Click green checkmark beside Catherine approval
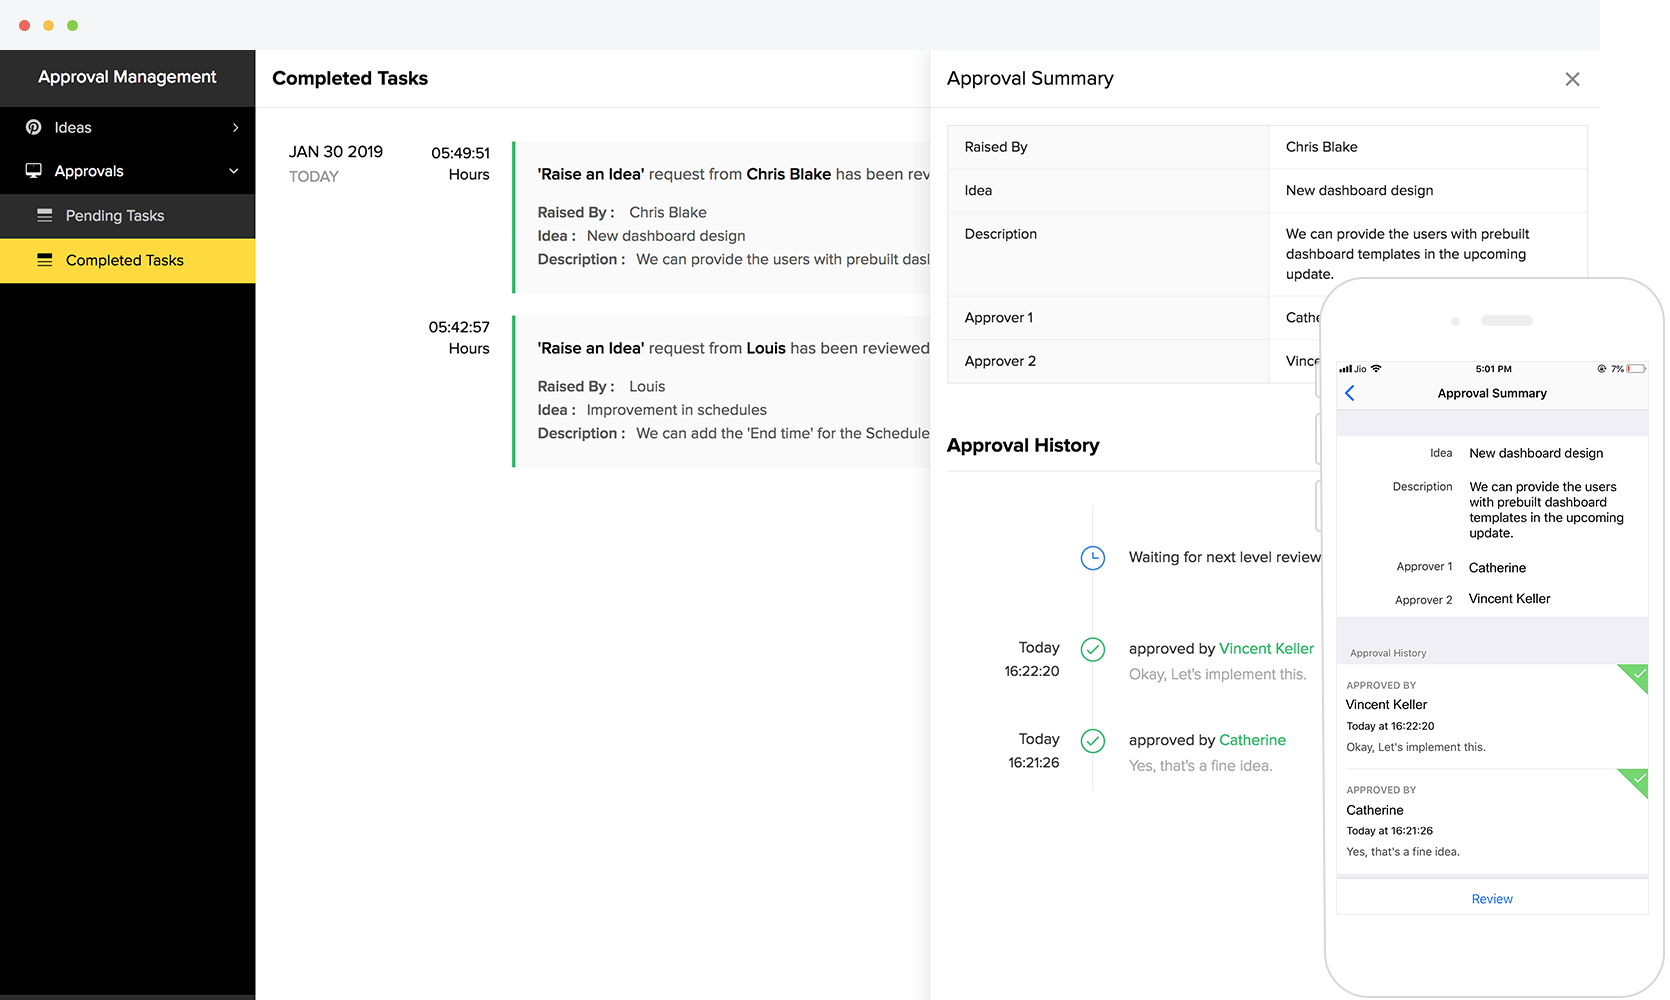 (1093, 741)
